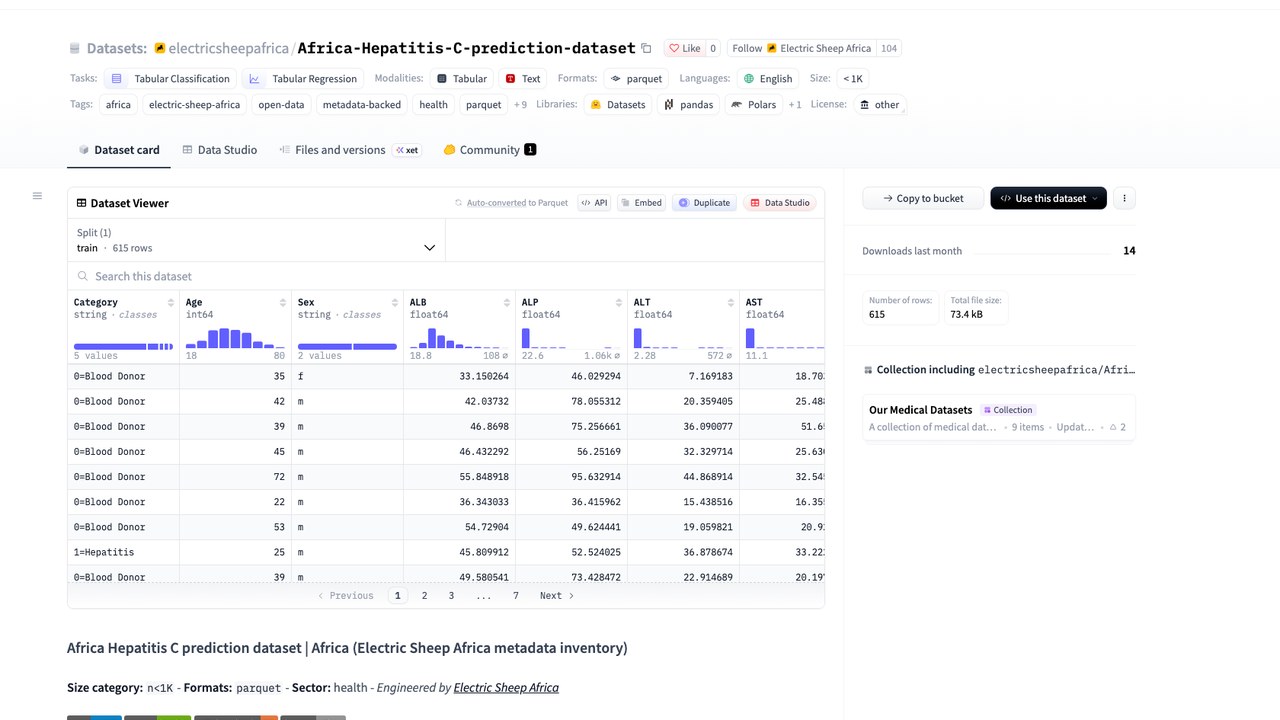
Task: Sort by the Sex column sort icon
Action: coord(394,302)
